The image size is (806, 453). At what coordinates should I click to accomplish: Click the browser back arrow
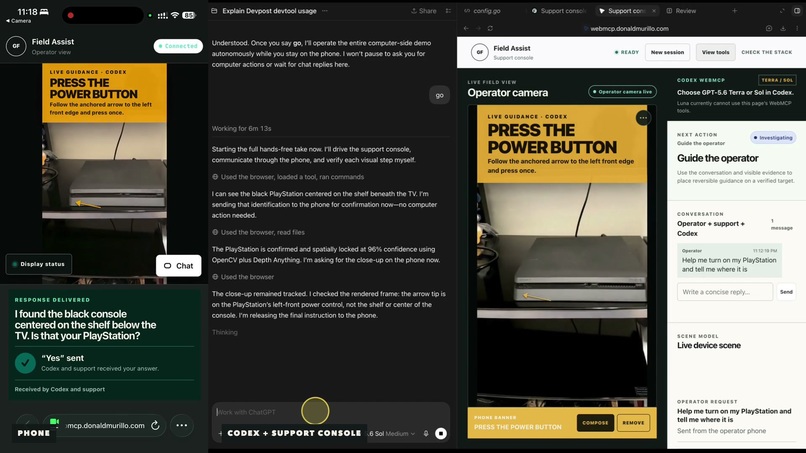[466, 28]
